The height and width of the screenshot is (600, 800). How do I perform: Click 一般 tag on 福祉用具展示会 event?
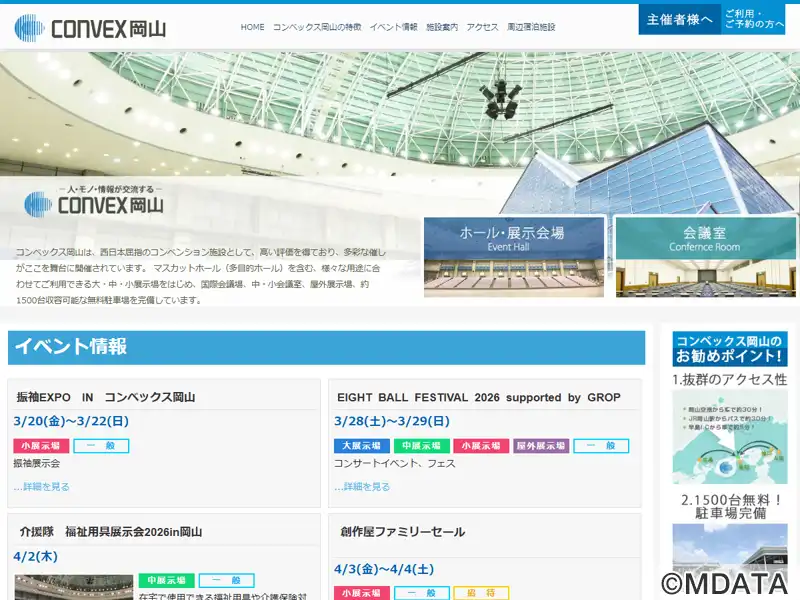click(227, 581)
